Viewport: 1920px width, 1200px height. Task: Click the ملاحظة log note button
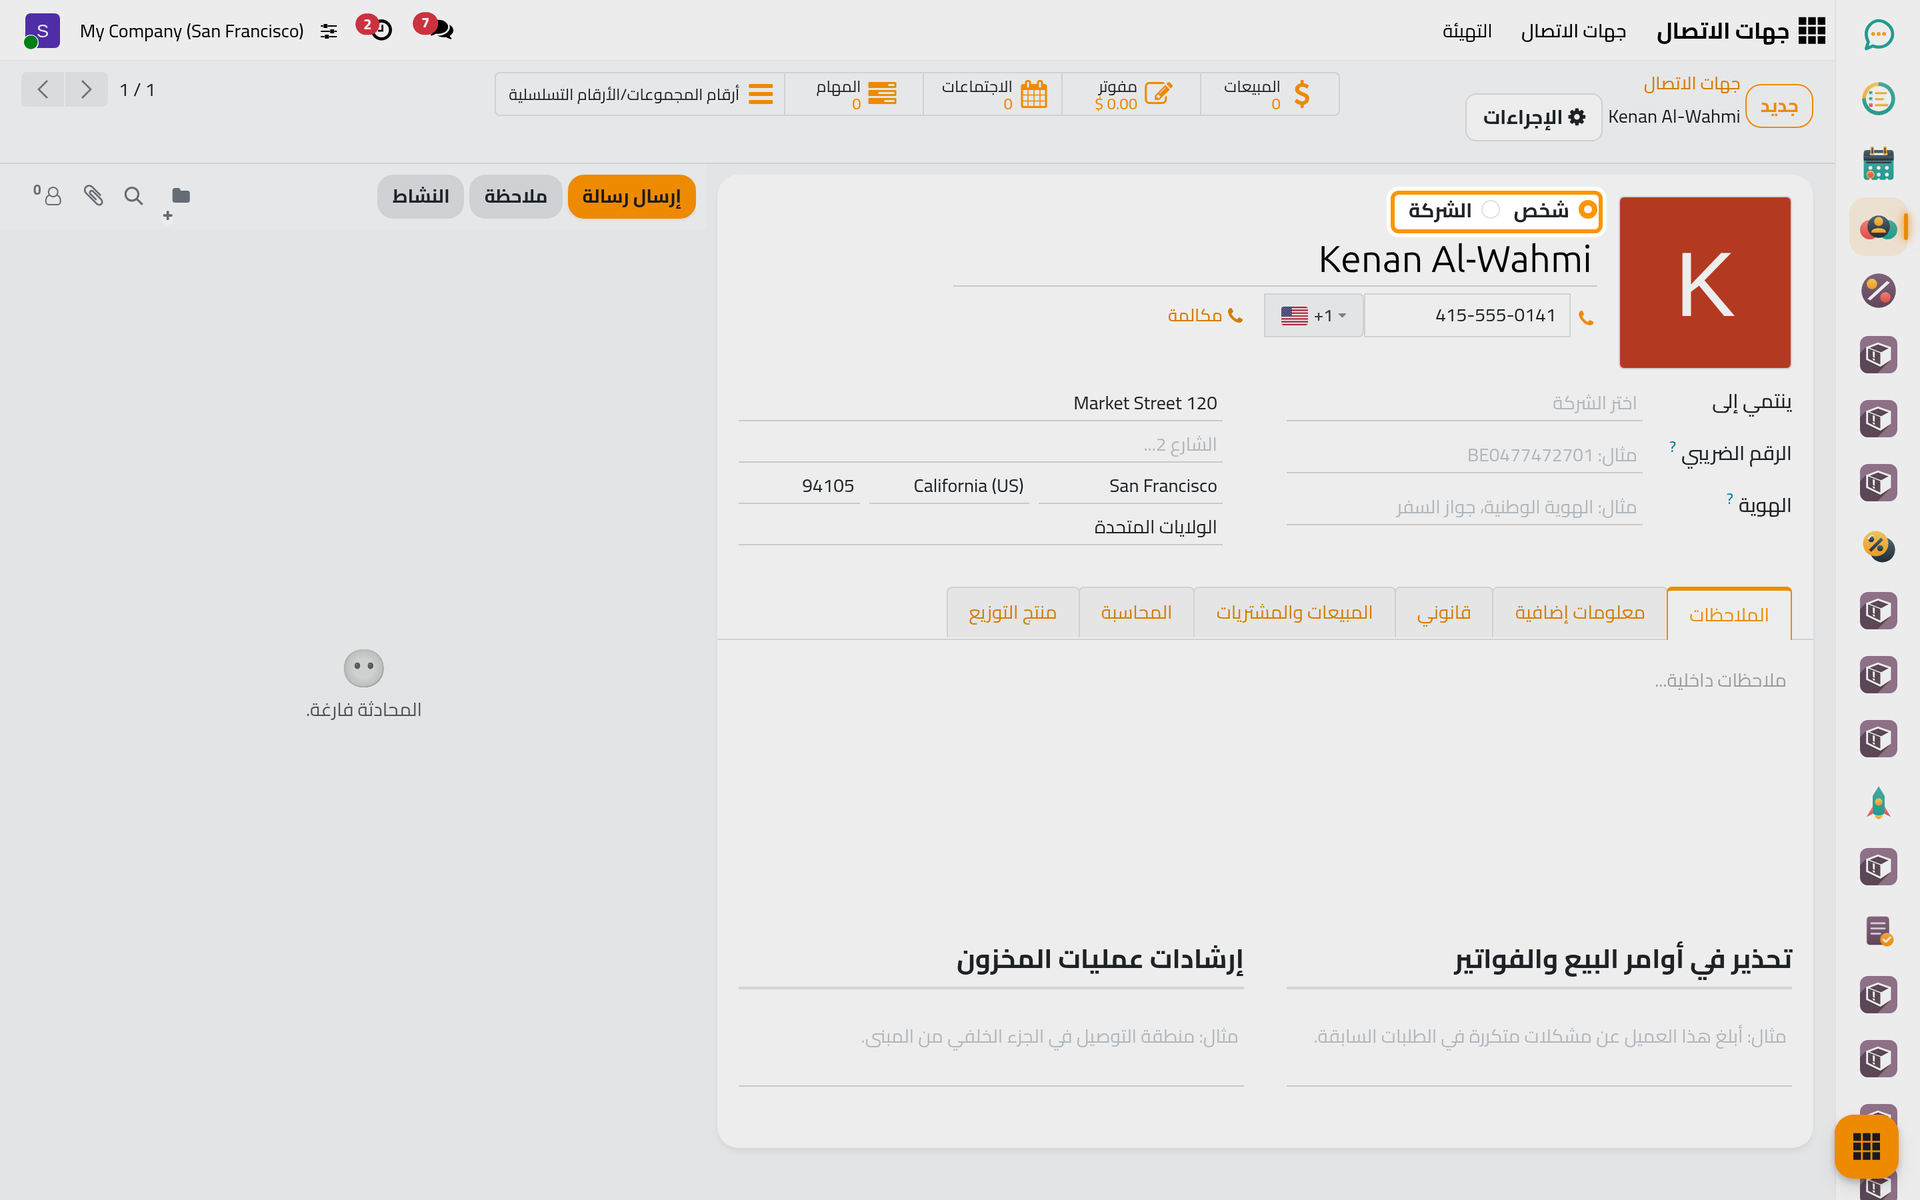click(515, 196)
